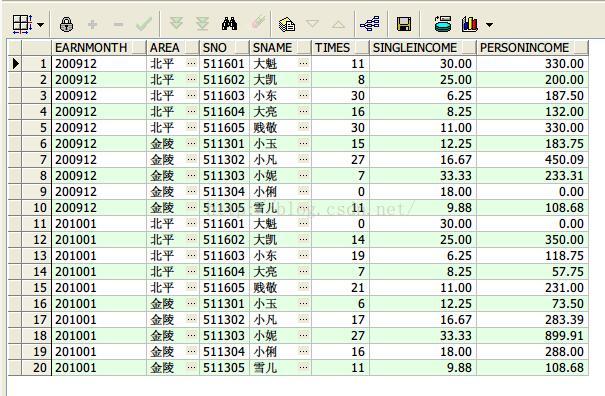Save results with floppy disk icon
605x396 pixels.
tap(404, 24)
